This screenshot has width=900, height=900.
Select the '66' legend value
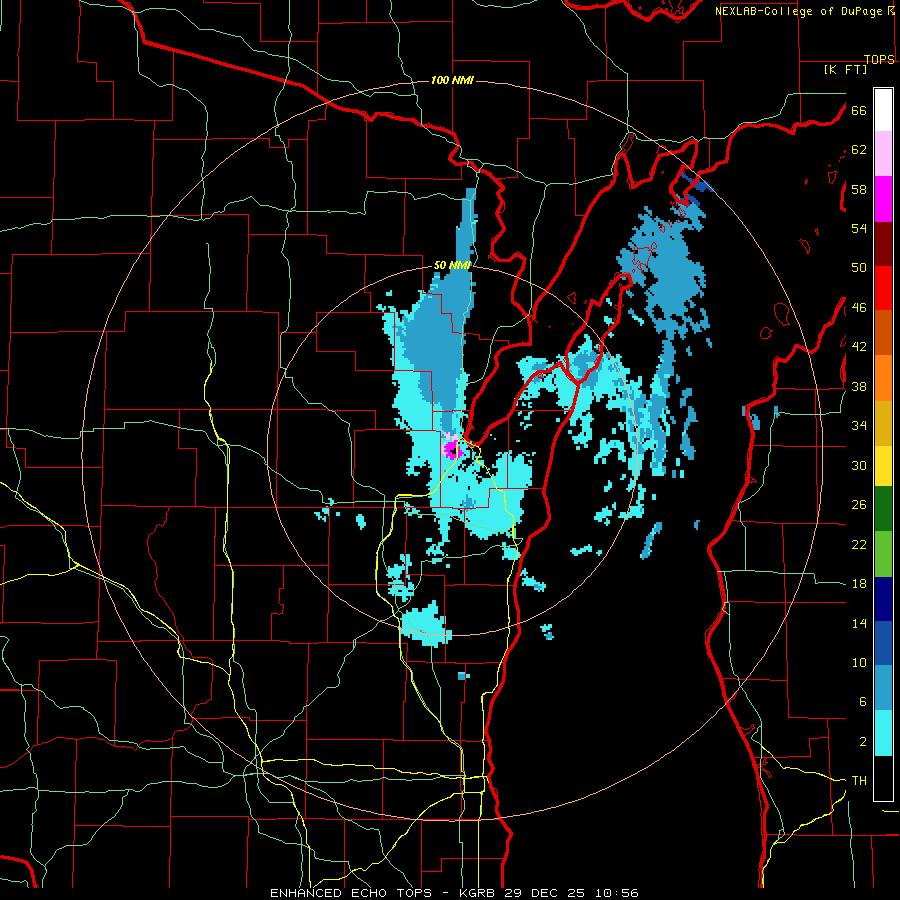coord(859,110)
